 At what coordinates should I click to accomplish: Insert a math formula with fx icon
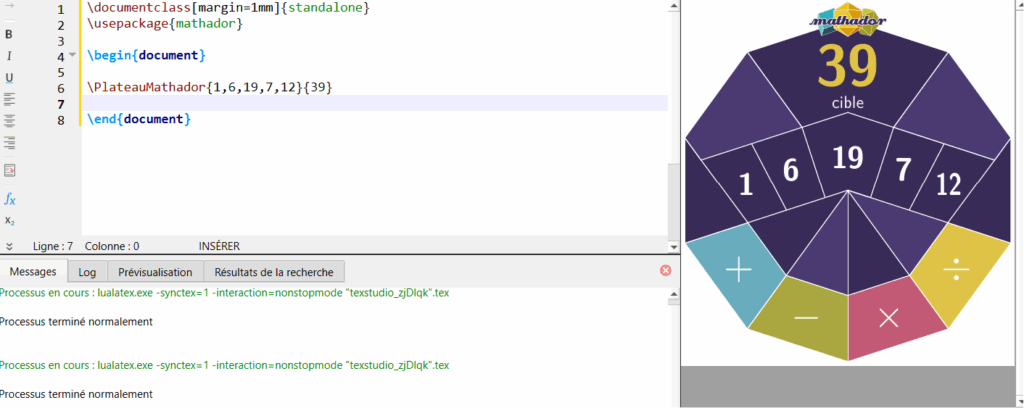pyautogui.click(x=9, y=199)
